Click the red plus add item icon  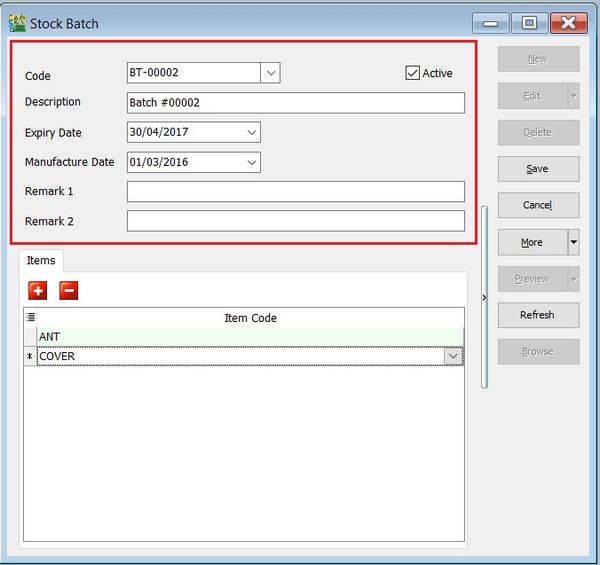[x=38, y=291]
